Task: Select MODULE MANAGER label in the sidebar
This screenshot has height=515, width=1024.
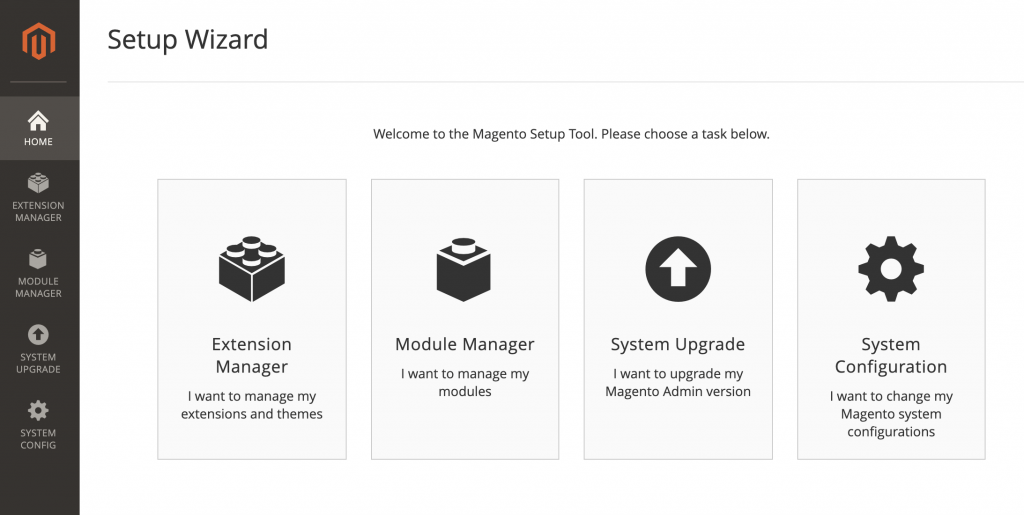Action: pos(39,287)
